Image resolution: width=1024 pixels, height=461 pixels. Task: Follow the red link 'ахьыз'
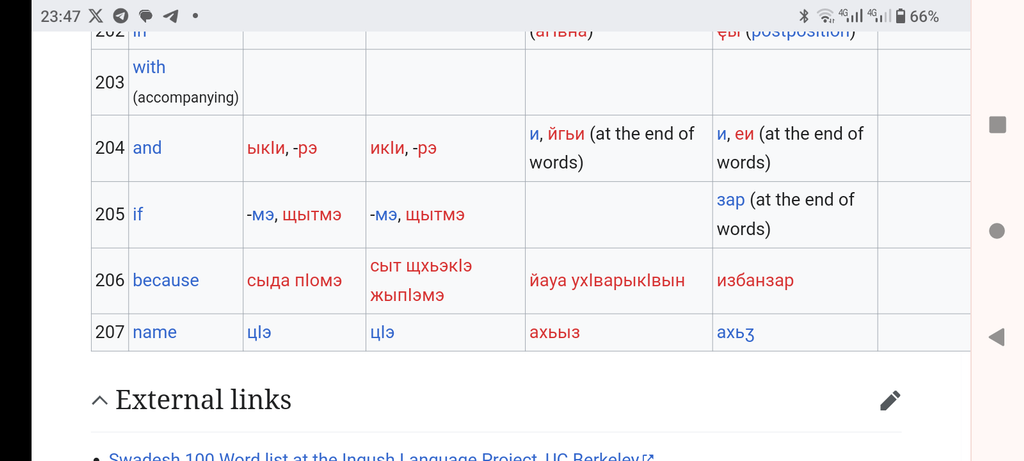click(554, 332)
